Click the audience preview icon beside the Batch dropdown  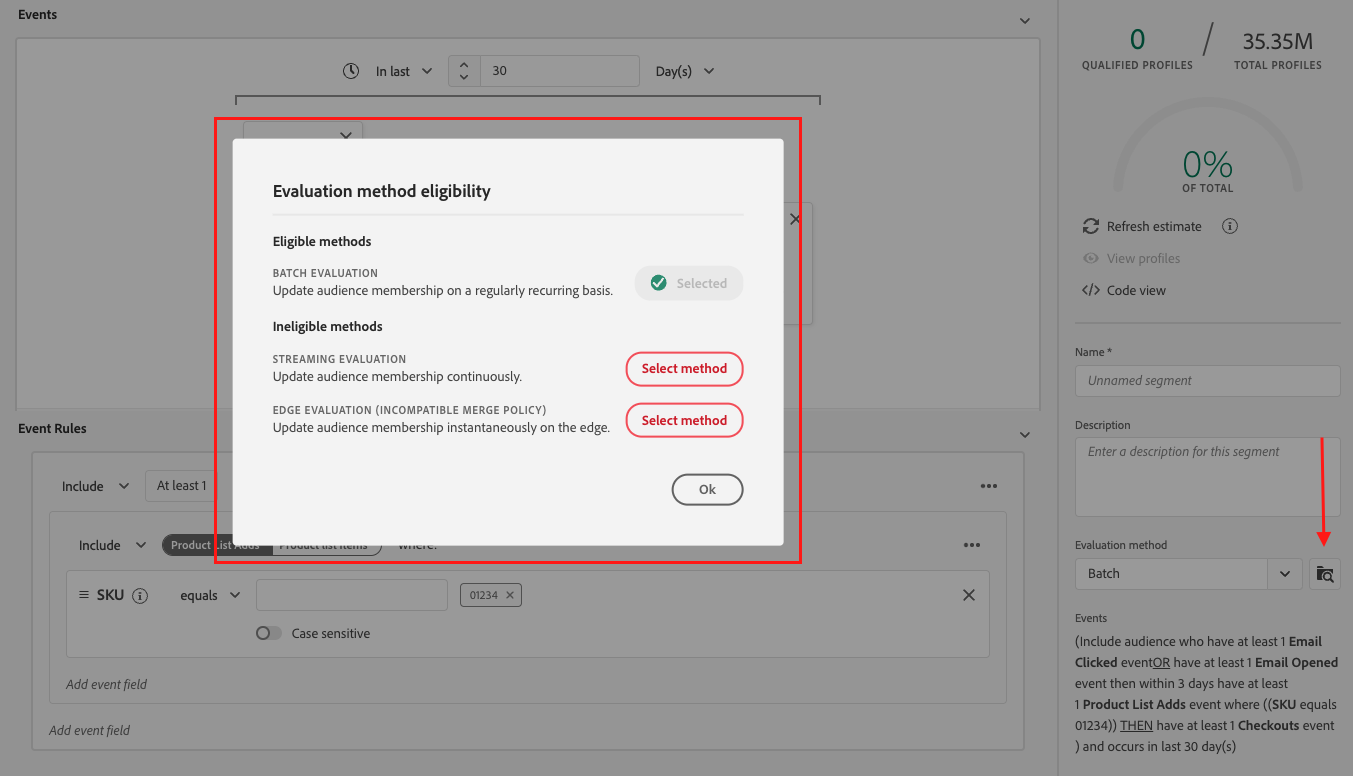pyautogui.click(x=1325, y=574)
